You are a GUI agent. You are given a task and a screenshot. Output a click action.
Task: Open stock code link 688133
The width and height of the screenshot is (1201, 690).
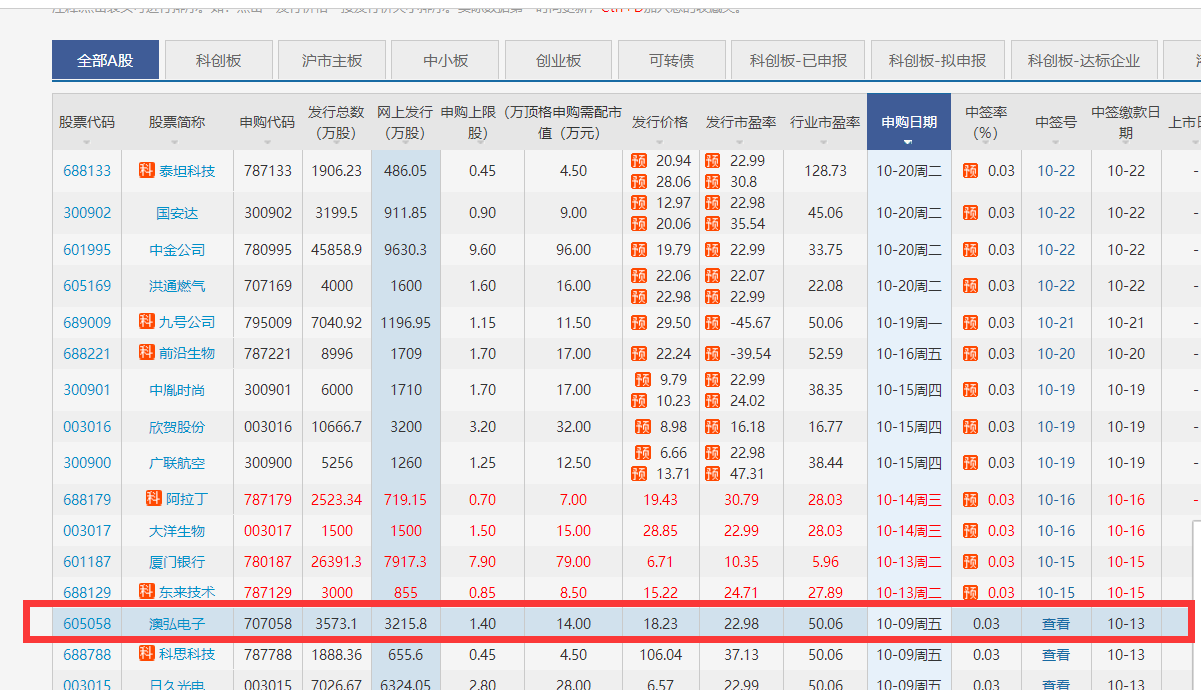click(x=87, y=171)
